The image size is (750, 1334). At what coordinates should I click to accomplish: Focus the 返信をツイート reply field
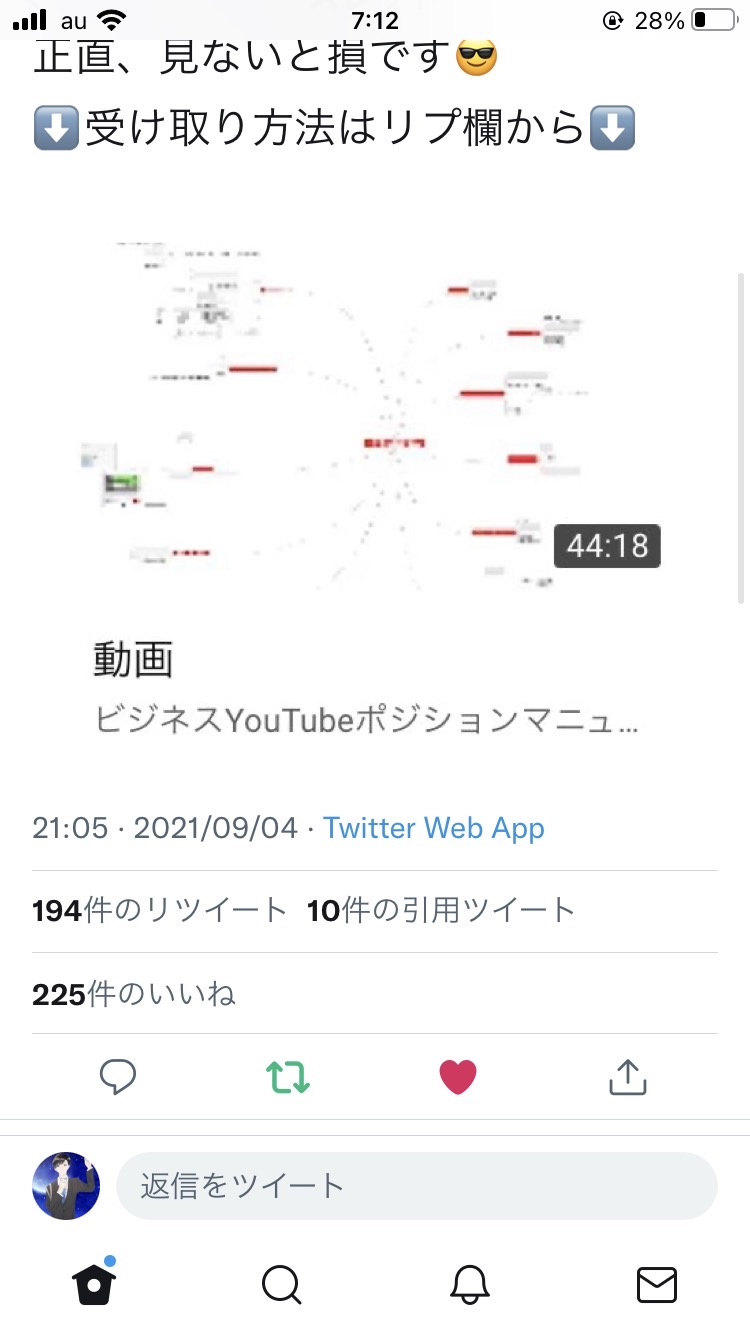(417, 1186)
